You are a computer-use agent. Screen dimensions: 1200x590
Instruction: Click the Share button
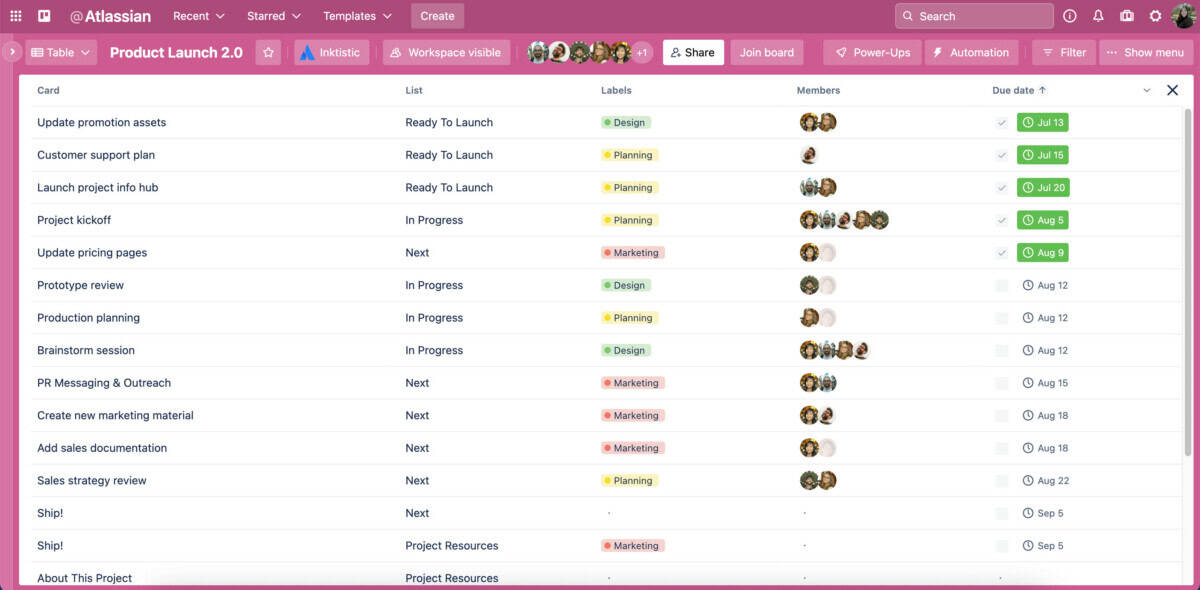(693, 52)
